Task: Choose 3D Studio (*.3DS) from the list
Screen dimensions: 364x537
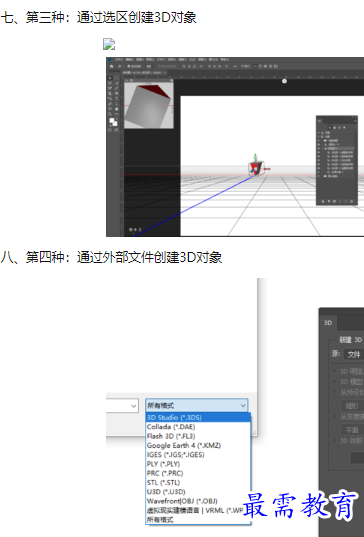Action: click(x=198, y=417)
